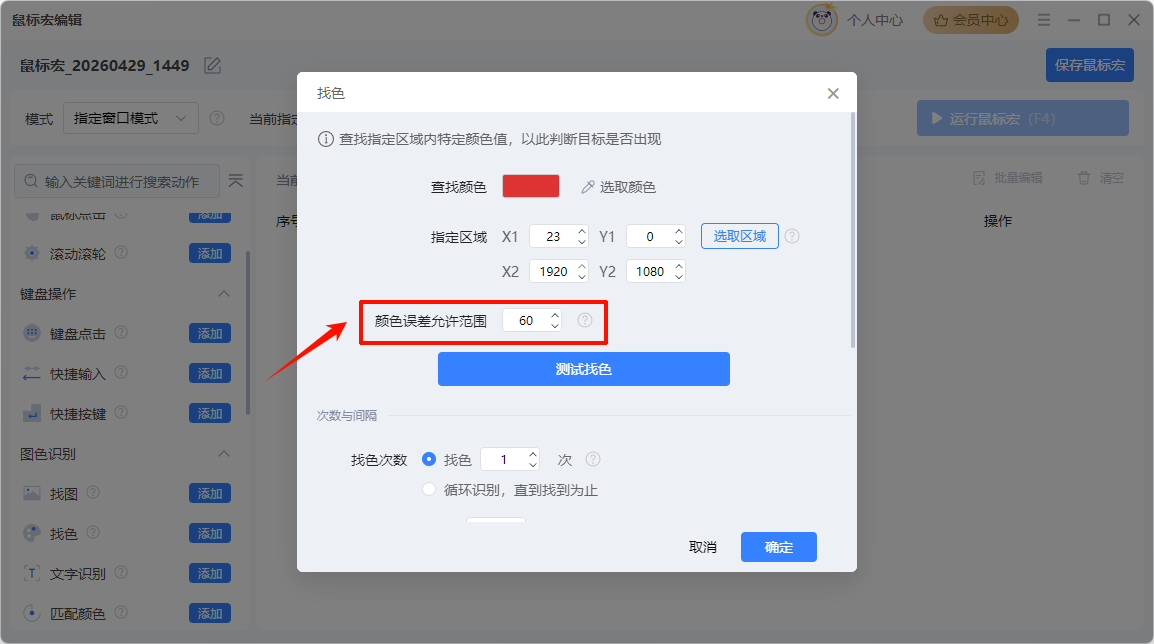Click the 测试找色 test button
1154x644 pixels.
(583, 369)
